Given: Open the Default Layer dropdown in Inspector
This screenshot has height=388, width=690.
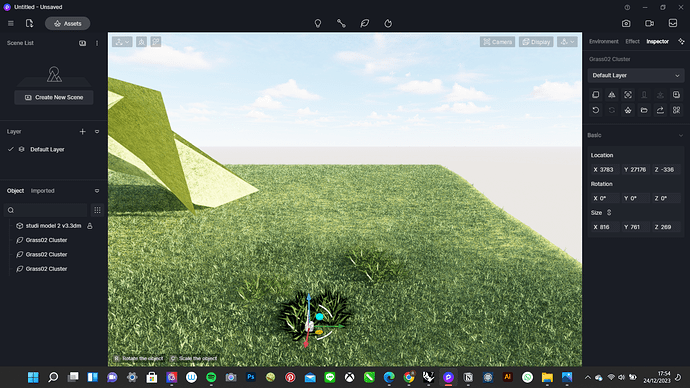Looking at the screenshot, I should [x=636, y=75].
